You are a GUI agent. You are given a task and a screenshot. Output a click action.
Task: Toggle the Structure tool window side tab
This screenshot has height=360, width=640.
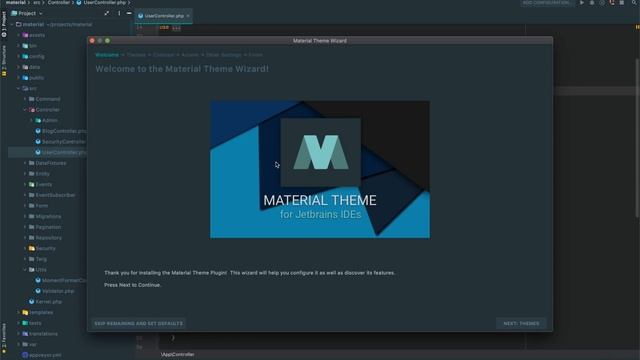4,60
